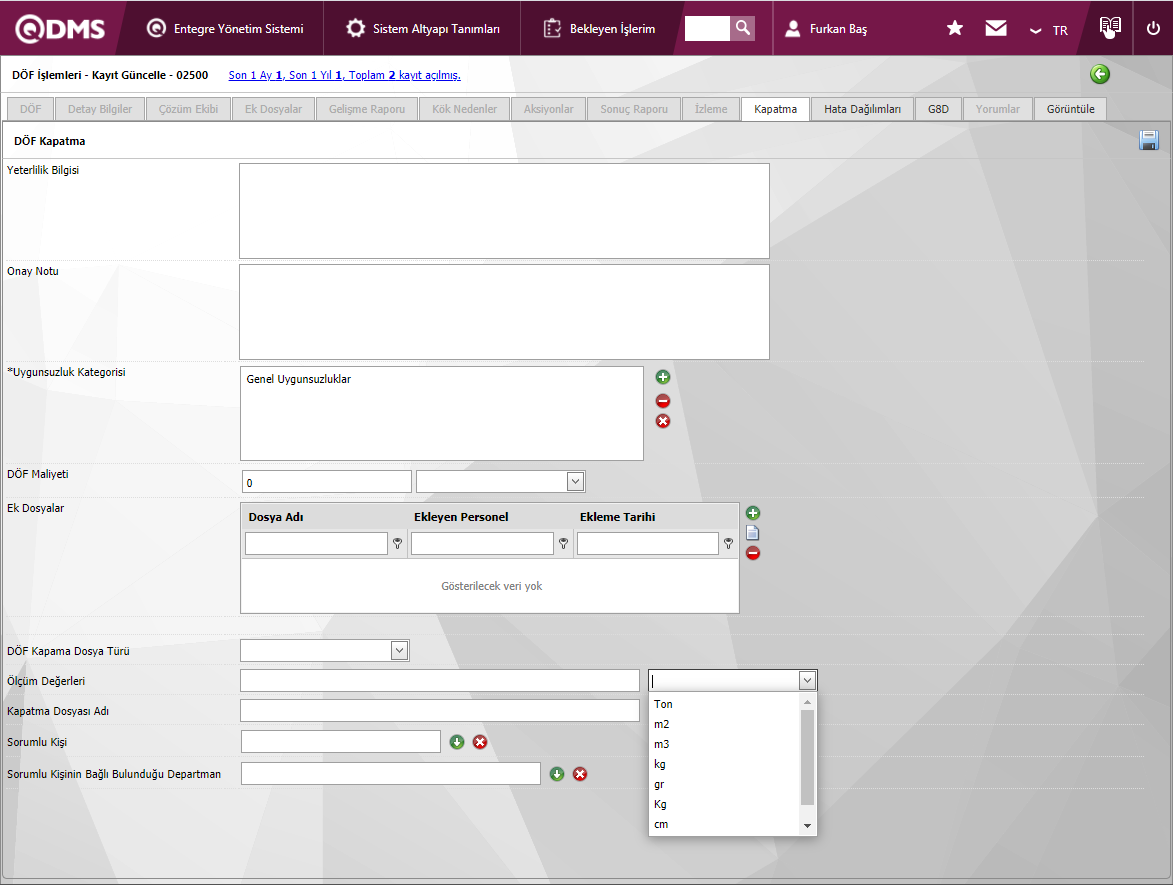The height and width of the screenshot is (885, 1173).
Task: Open Bekleyen İşlerim menu
Action: click(x=599, y=28)
